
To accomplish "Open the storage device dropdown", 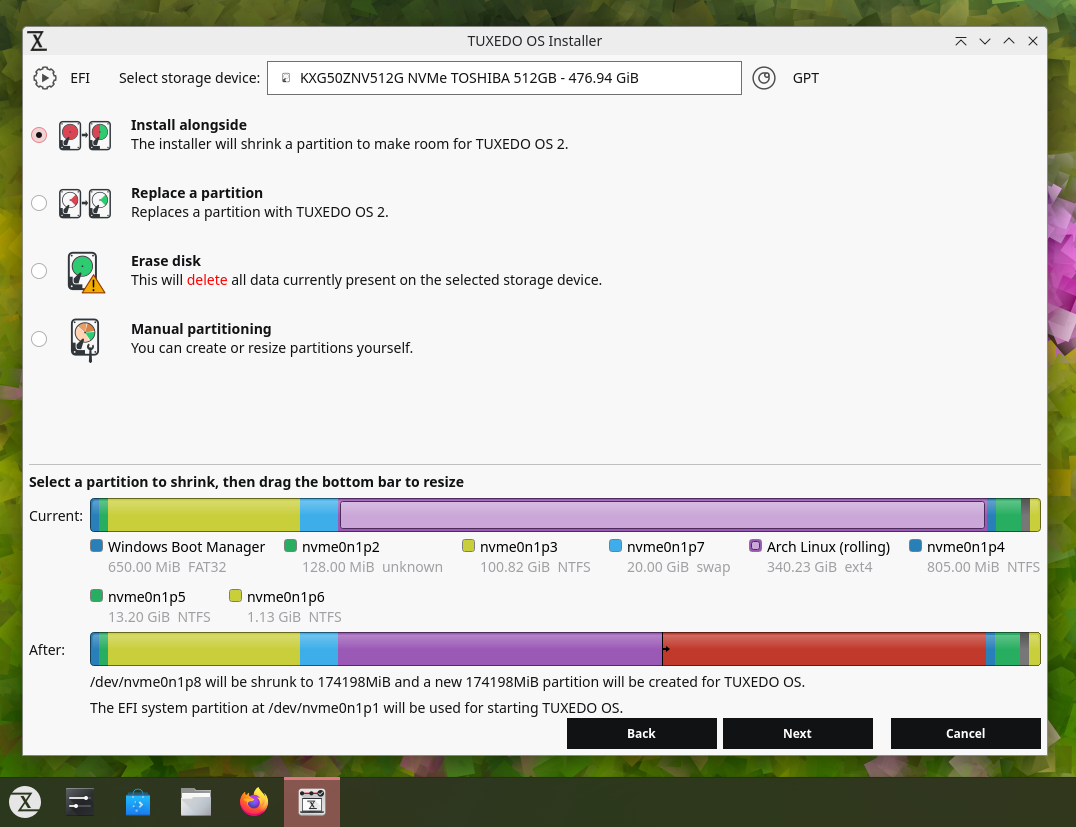I will 504,78.
